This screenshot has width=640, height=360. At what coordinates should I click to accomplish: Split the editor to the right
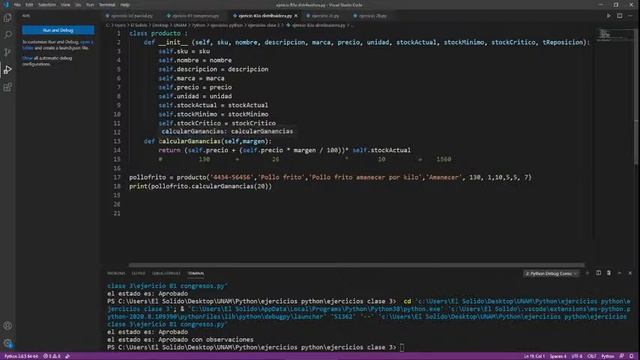click(620, 16)
